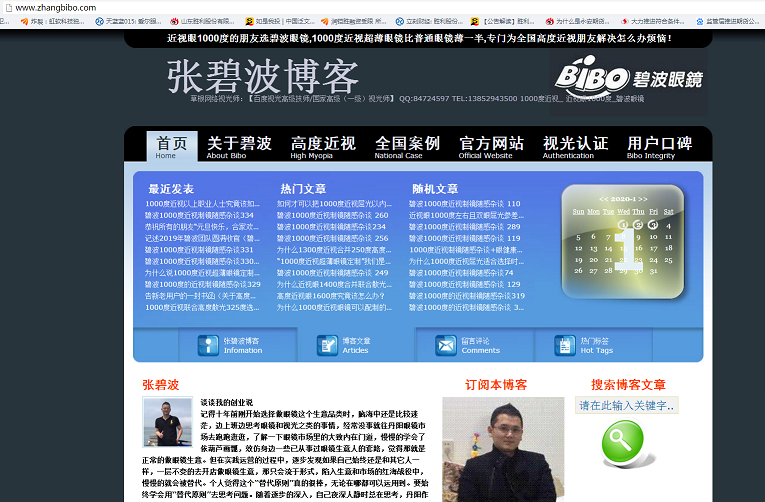Click the Hot Tags notepad icon
The height and width of the screenshot is (502, 765).
(x=564, y=345)
